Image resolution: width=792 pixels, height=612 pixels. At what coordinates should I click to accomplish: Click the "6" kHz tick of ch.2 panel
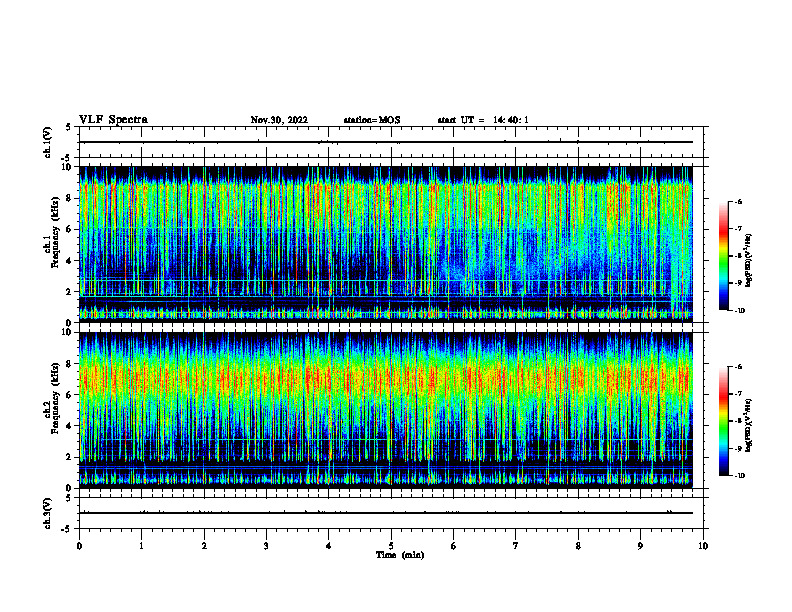tap(69, 395)
